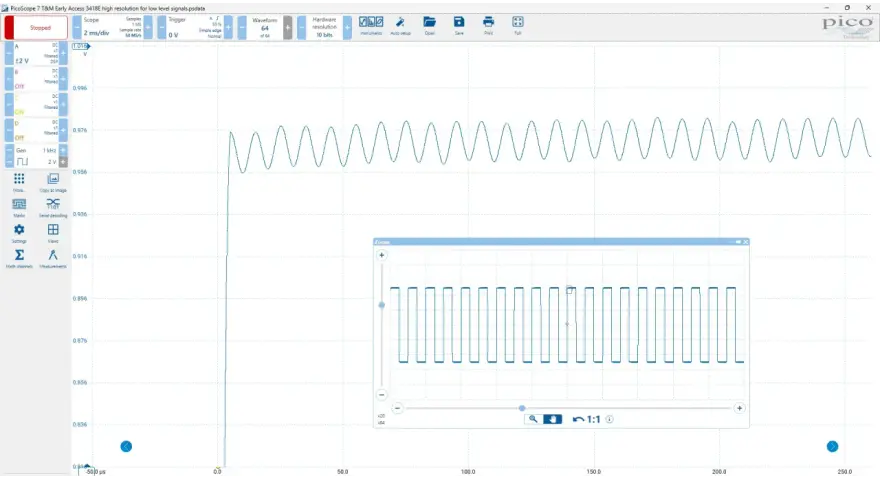Viewport: 880px width, 480px height.
Task: Open the Serial decoding tool
Action: tap(53, 206)
